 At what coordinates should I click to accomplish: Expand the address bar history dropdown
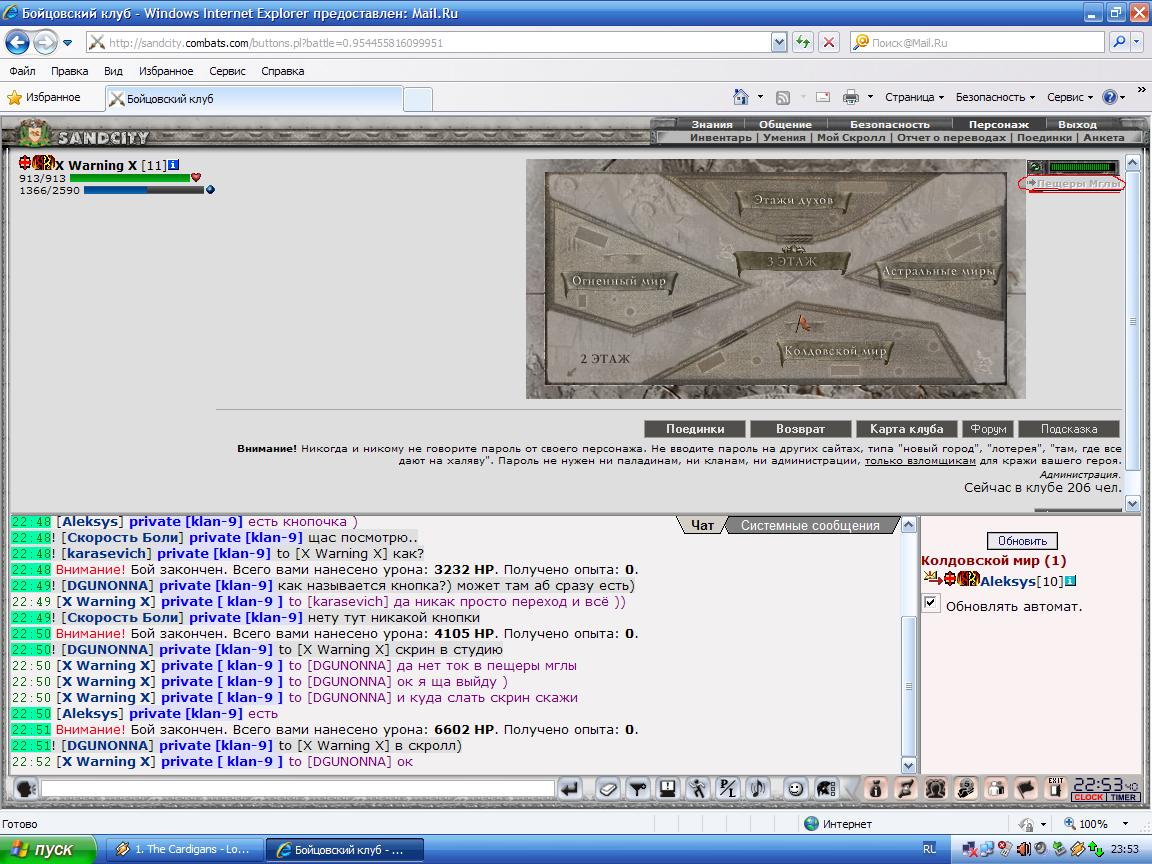pos(780,43)
